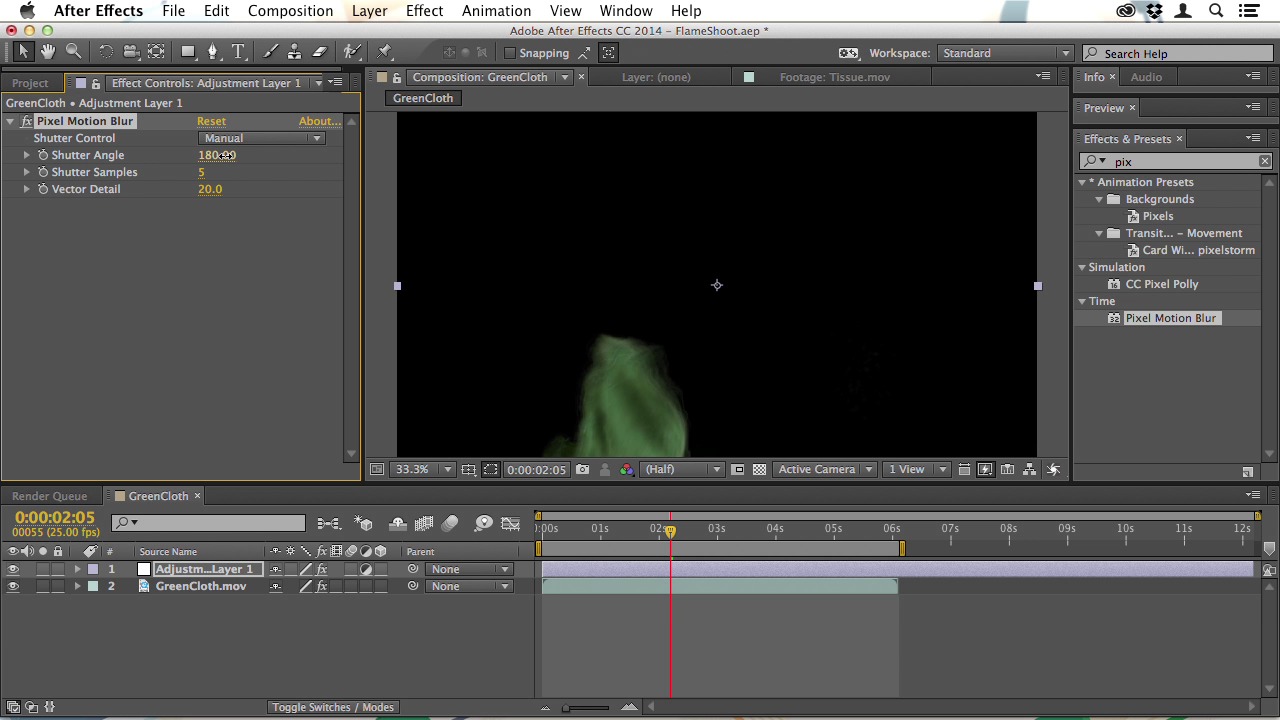Click the Take Snapshot camera icon
1280x720 pixels.
coord(582,470)
